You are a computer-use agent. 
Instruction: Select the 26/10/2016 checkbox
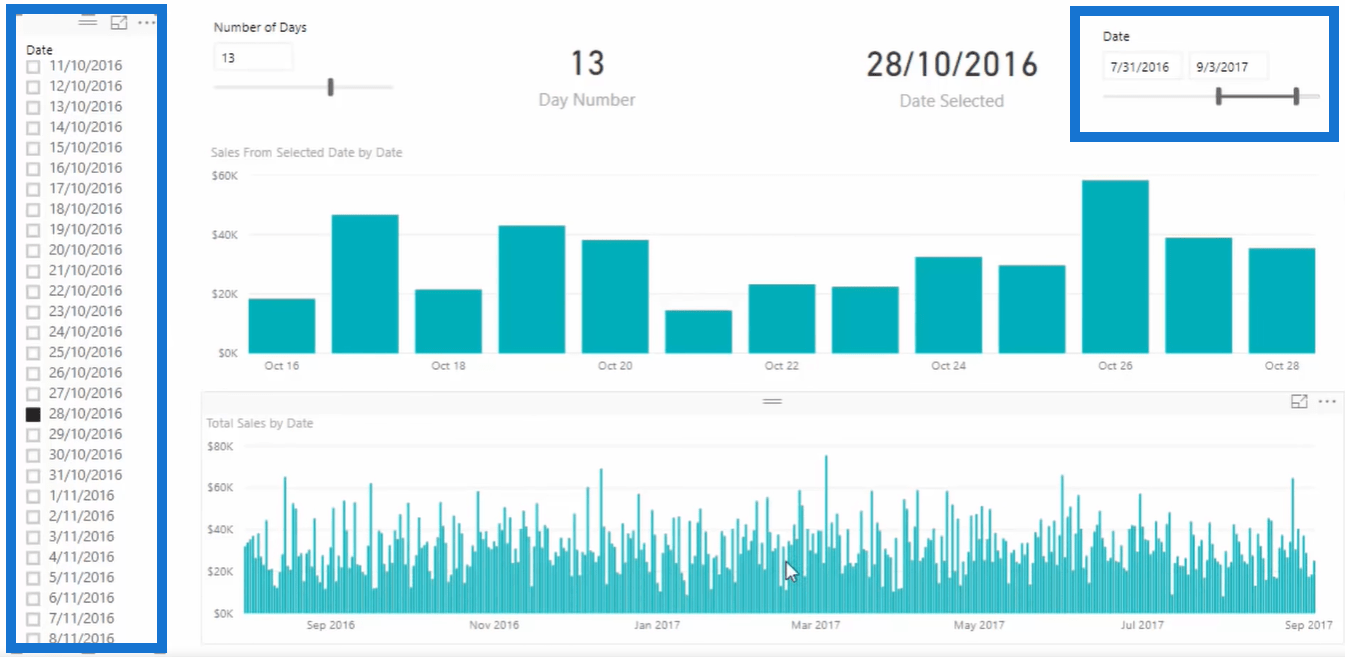[33, 374]
